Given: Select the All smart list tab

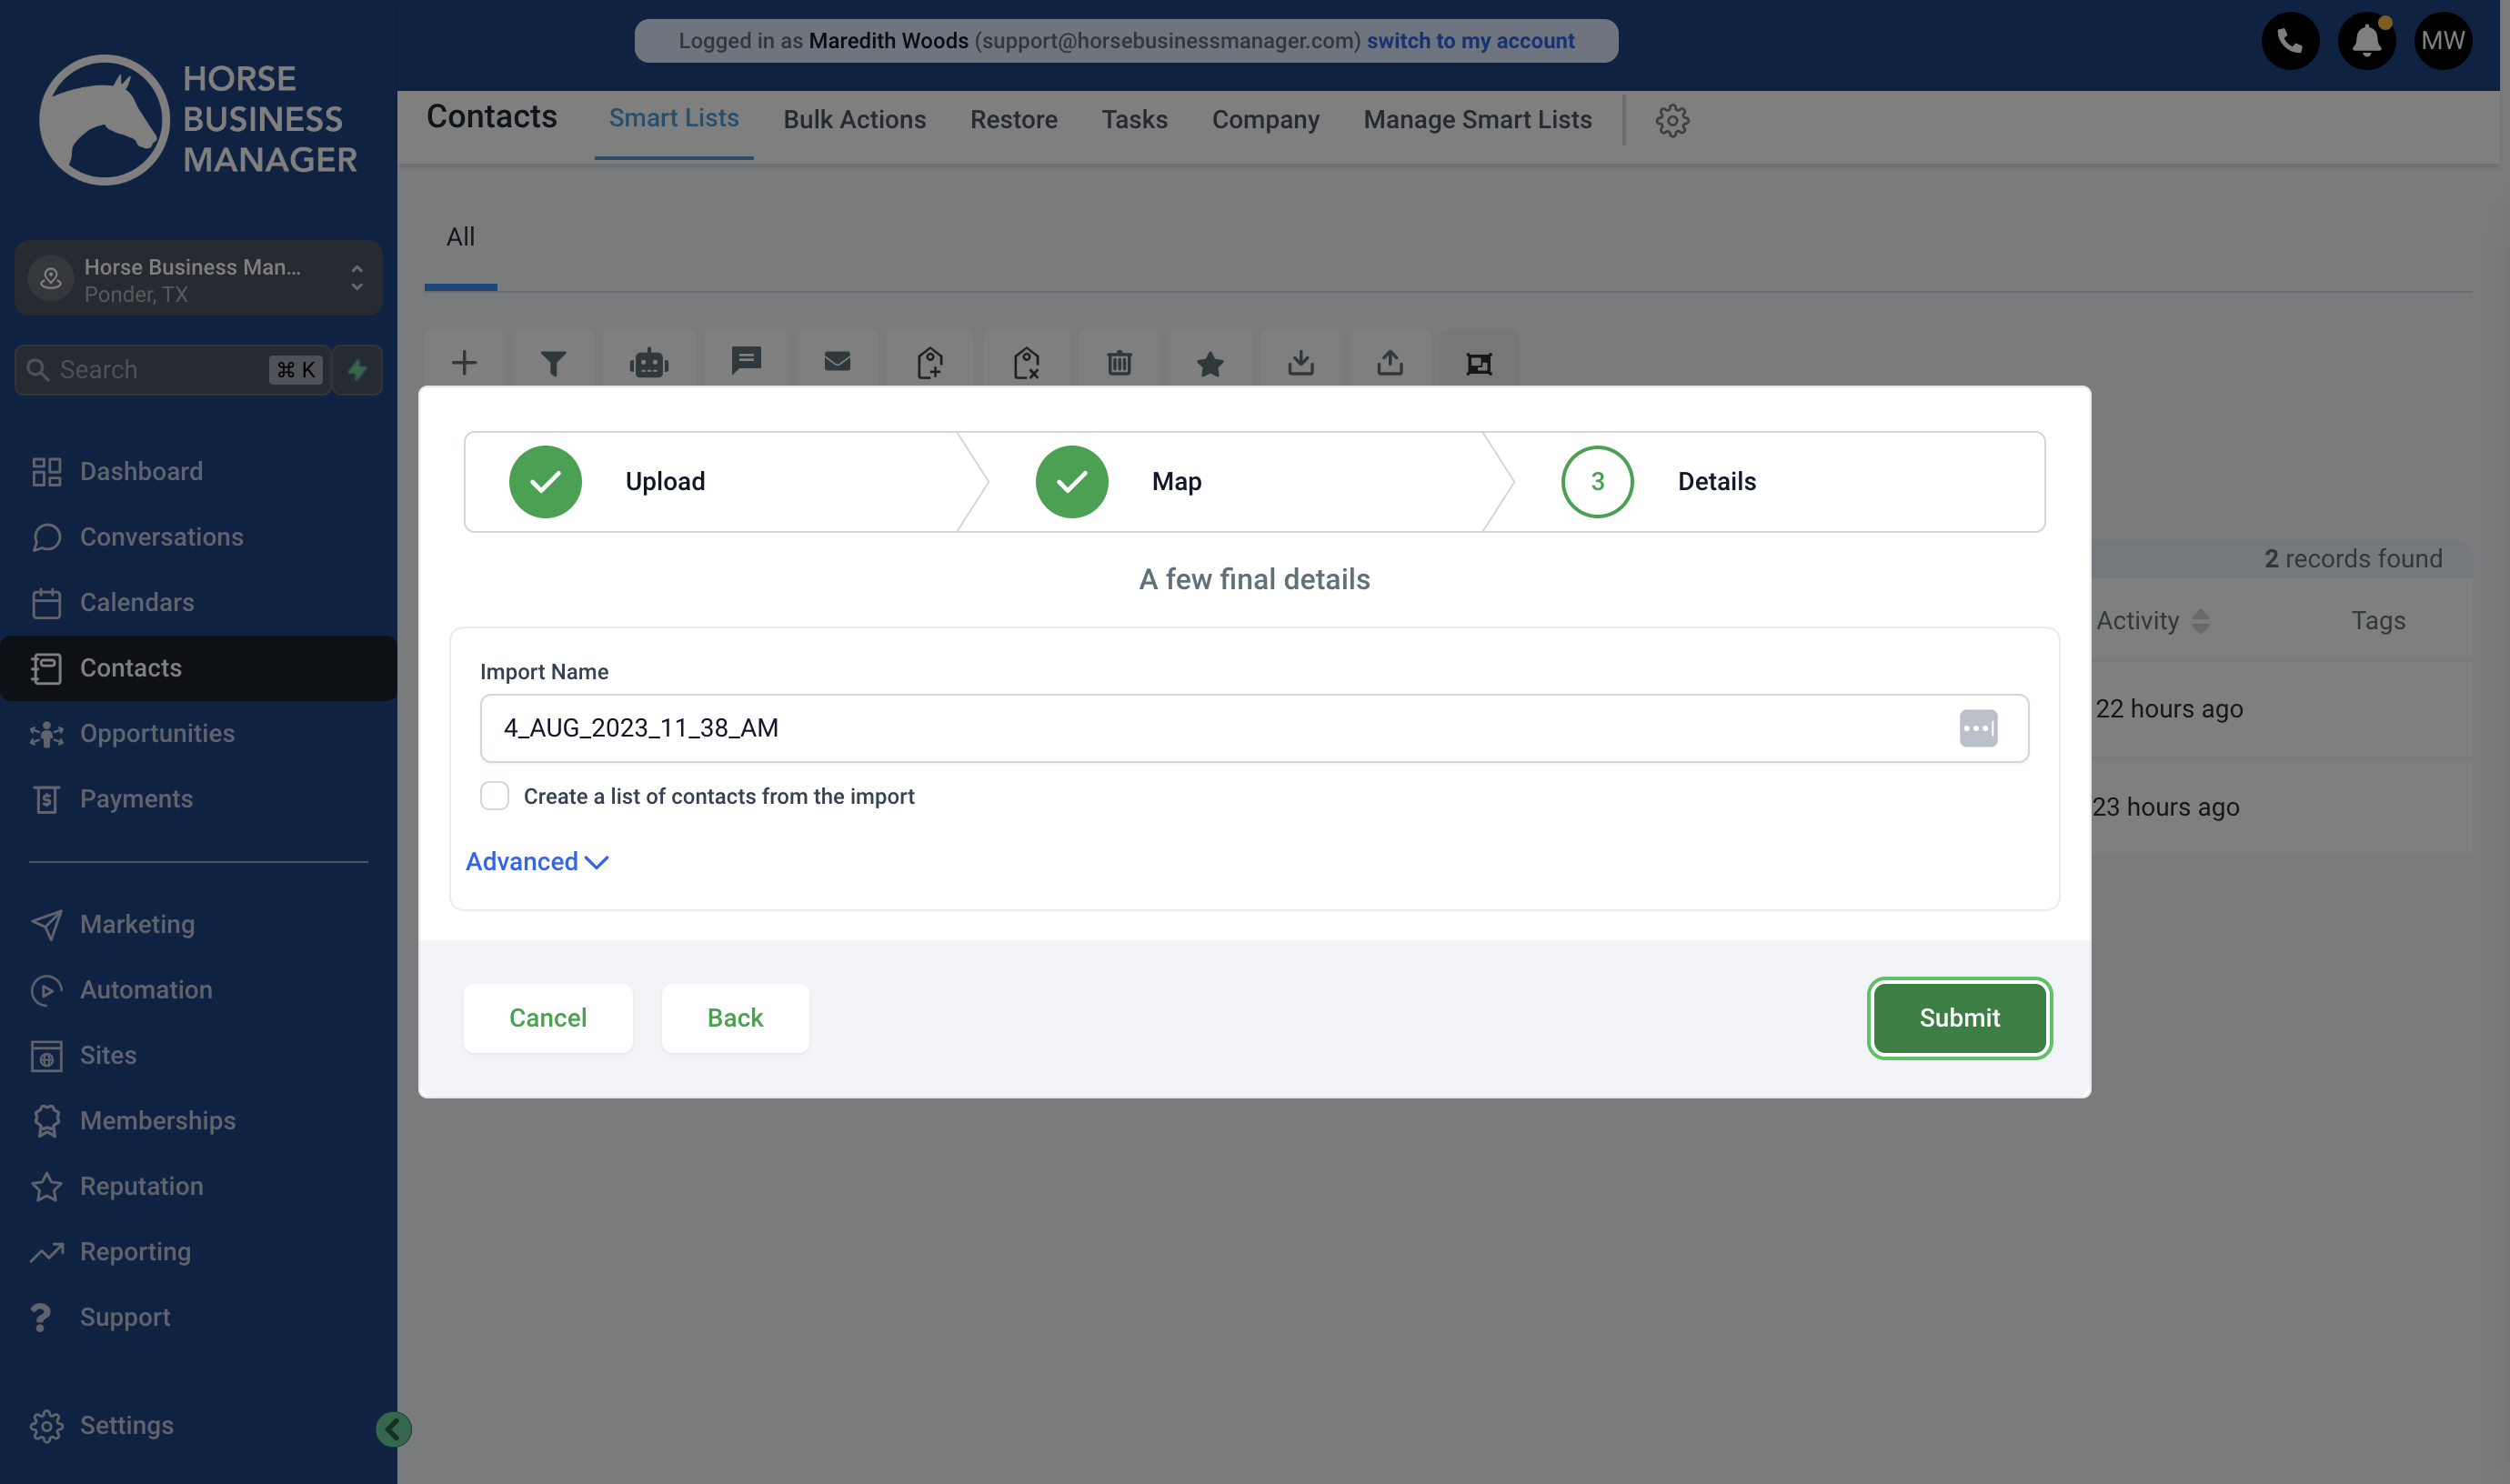Looking at the screenshot, I should [460, 237].
